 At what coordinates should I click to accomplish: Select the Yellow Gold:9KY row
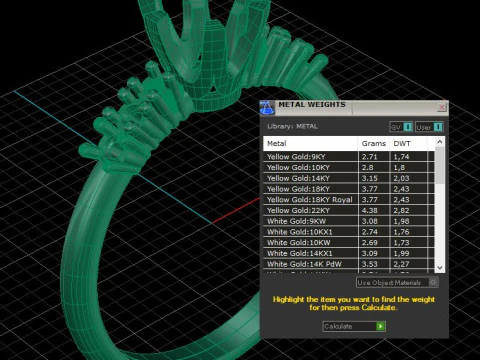(349, 157)
